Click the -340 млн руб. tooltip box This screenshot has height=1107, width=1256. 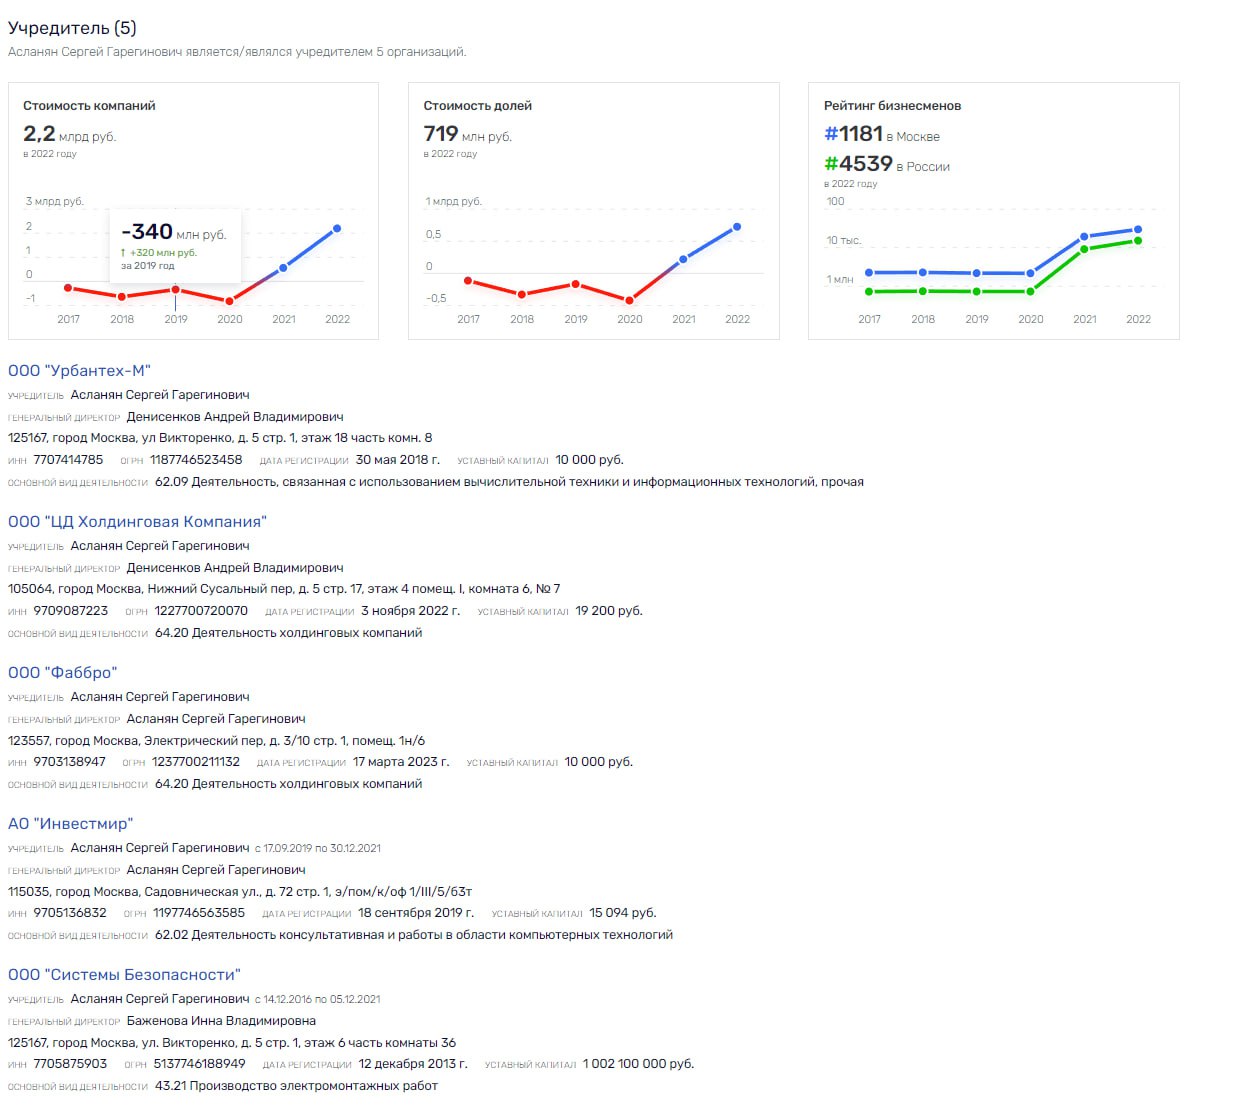tap(177, 246)
